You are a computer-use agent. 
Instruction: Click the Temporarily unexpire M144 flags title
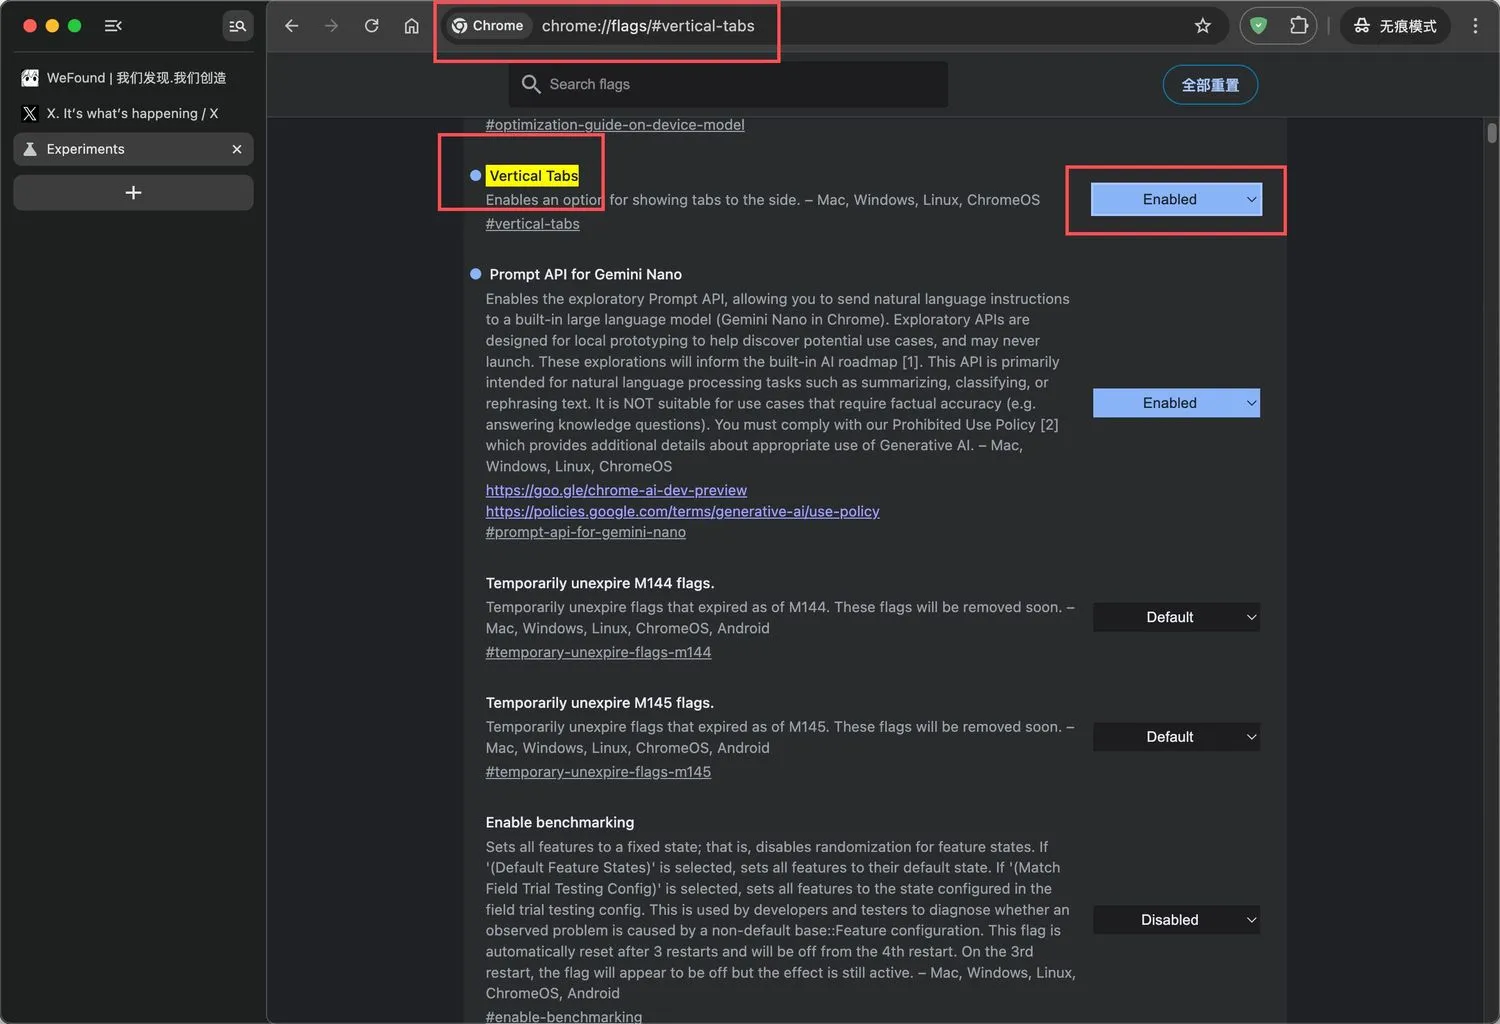tap(600, 583)
